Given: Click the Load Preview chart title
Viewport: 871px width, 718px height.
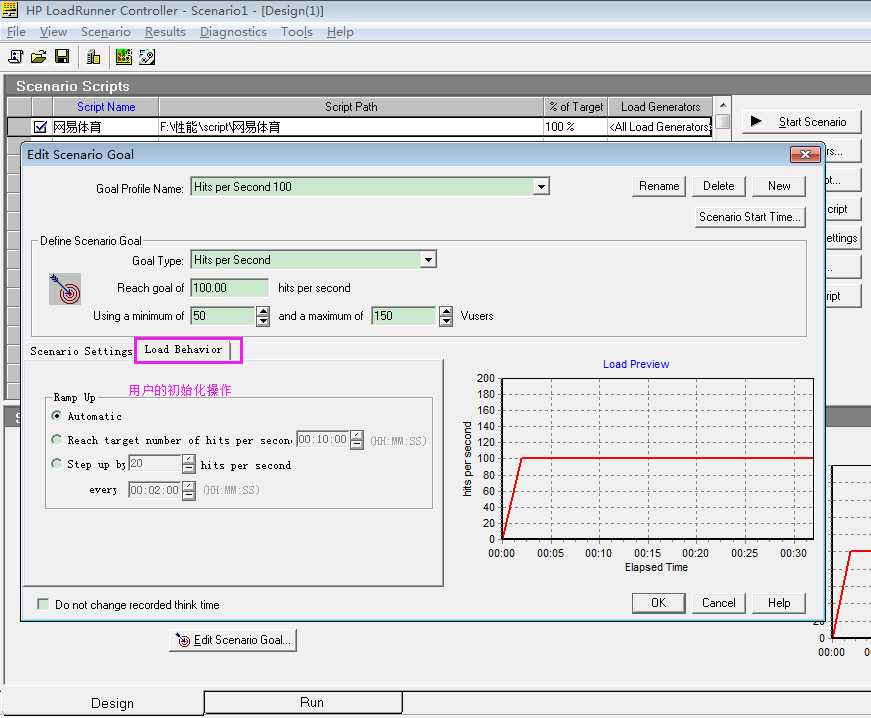Looking at the screenshot, I should pyautogui.click(x=635, y=364).
